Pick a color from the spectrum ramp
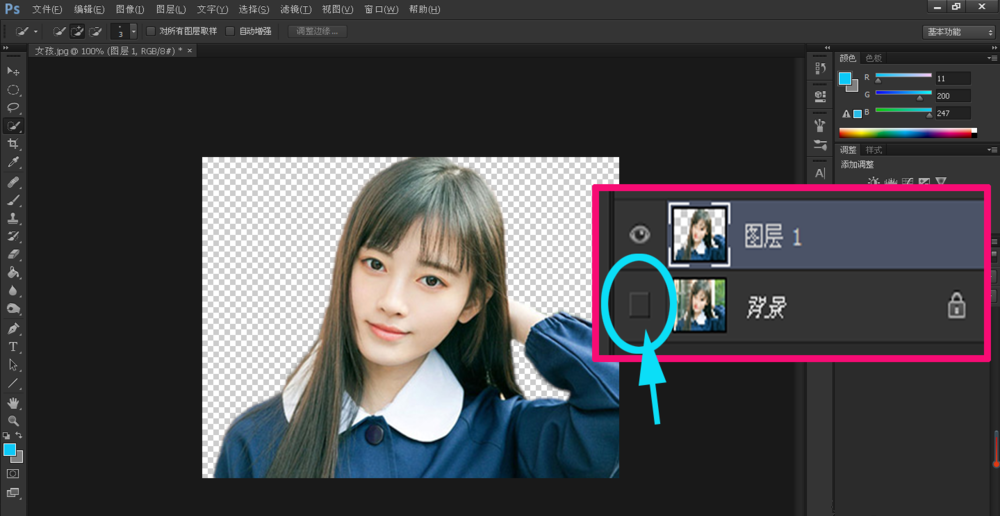Image resolution: width=1000 pixels, height=516 pixels. point(908,133)
